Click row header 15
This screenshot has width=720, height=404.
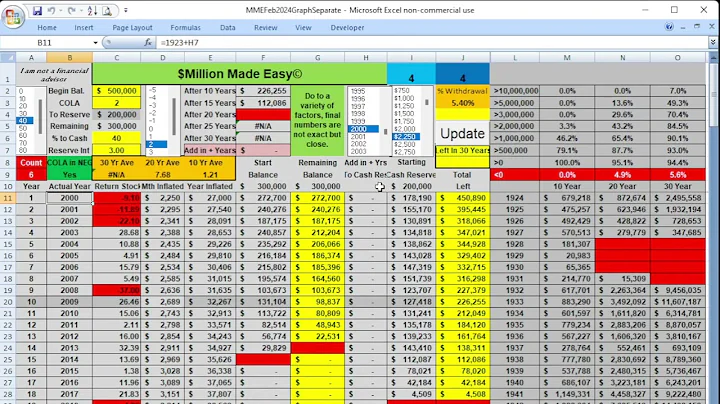[x=8, y=244]
